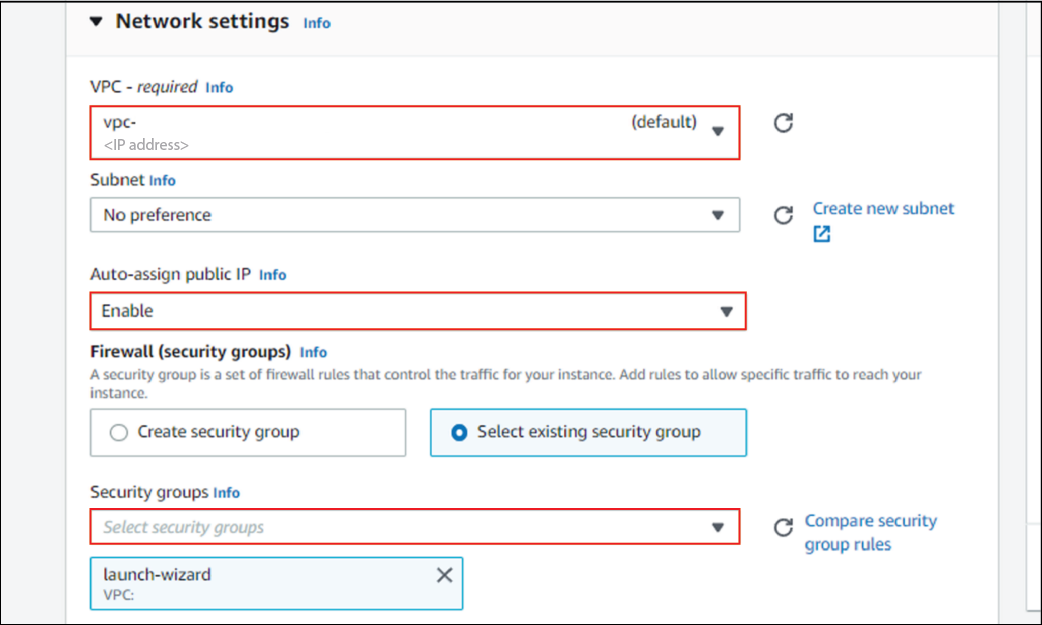Click the launch-wizard security group name
Image resolution: width=1042 pixels, height=625 pixels.
point(157,574)
